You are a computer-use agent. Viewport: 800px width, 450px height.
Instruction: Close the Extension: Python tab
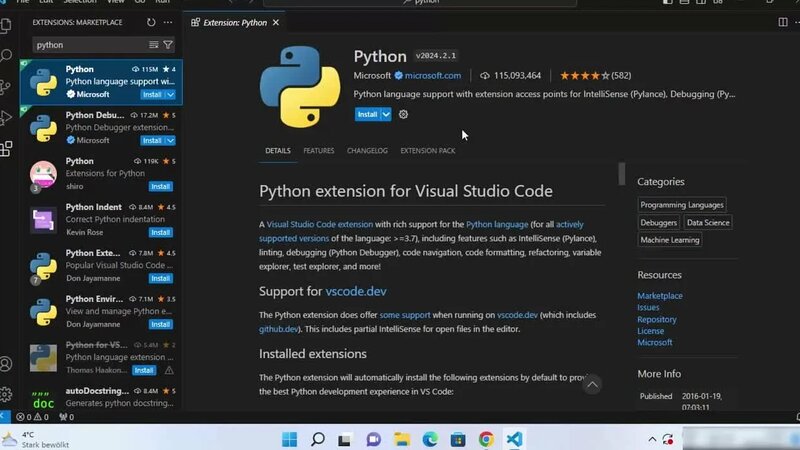276,22
